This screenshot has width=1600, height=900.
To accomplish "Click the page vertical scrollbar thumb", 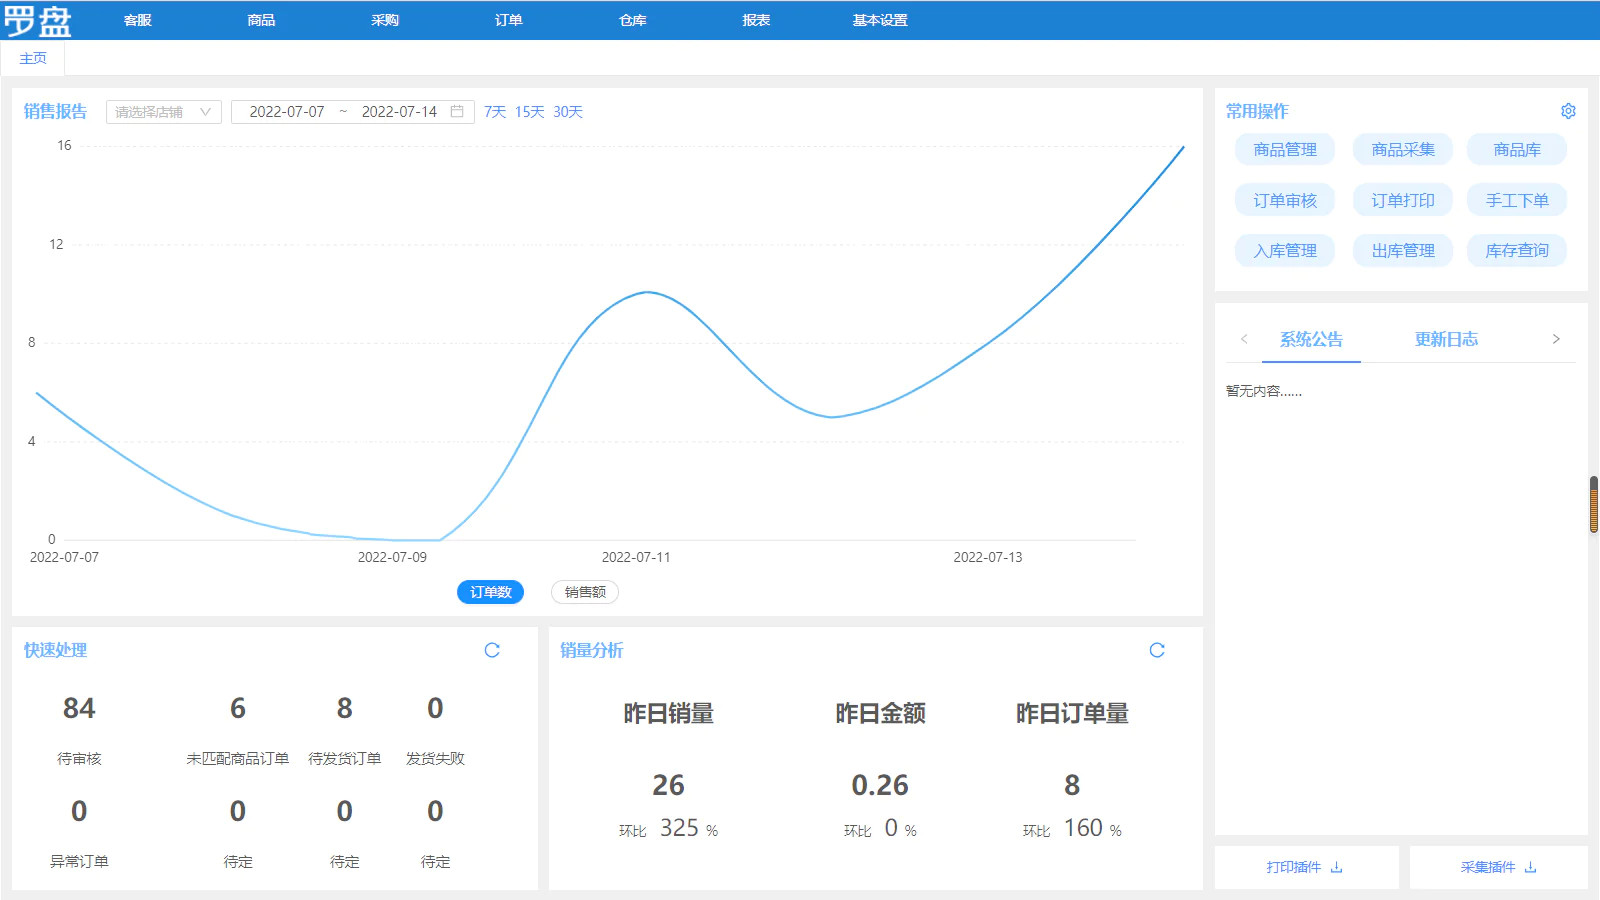I will pos(1594,505).
